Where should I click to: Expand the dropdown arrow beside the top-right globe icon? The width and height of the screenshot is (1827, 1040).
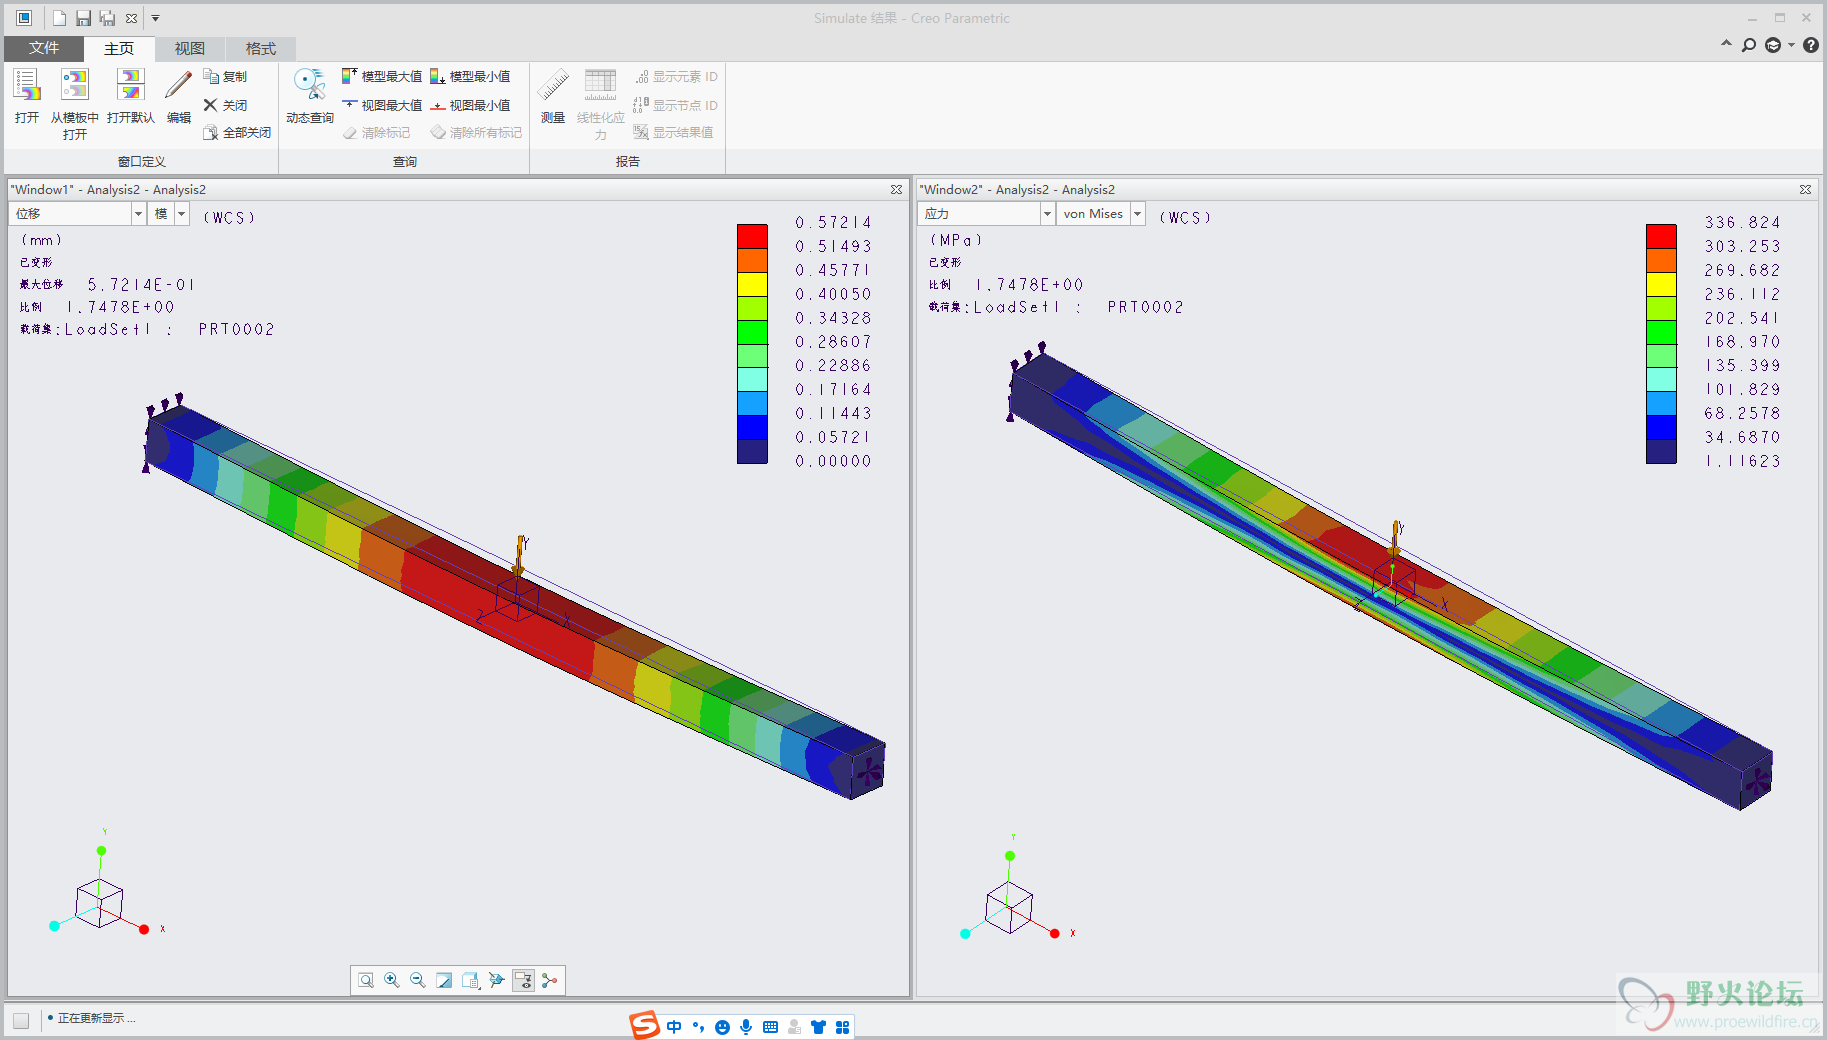[1791, 45]
